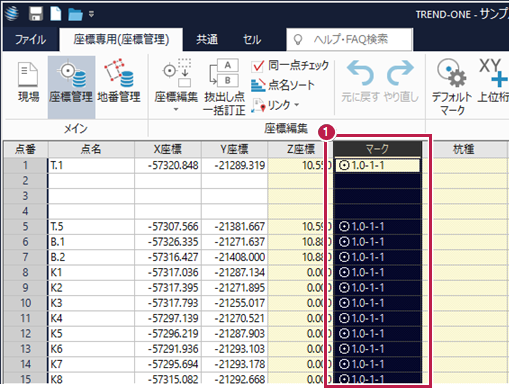Open デフォルトマーク settings
The height and width of the screenshot is (390, 509).
452,87
